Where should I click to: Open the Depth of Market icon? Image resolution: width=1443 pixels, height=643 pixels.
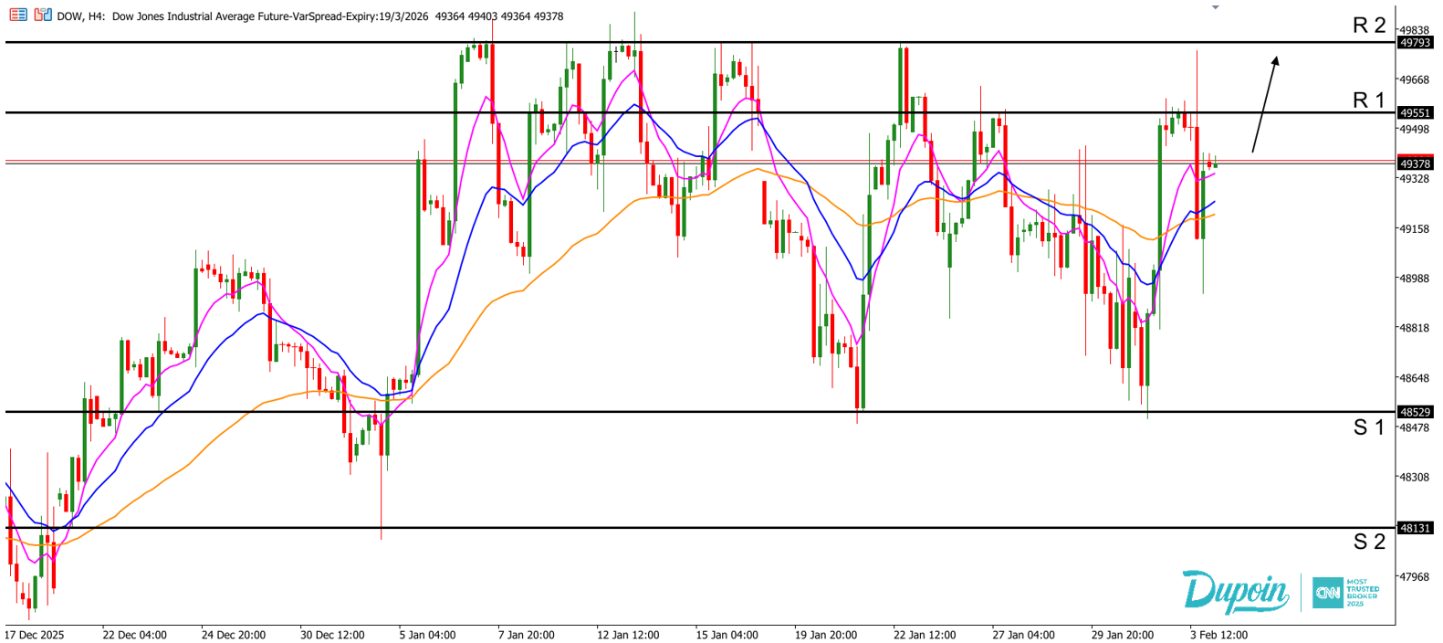pos(16,16)
